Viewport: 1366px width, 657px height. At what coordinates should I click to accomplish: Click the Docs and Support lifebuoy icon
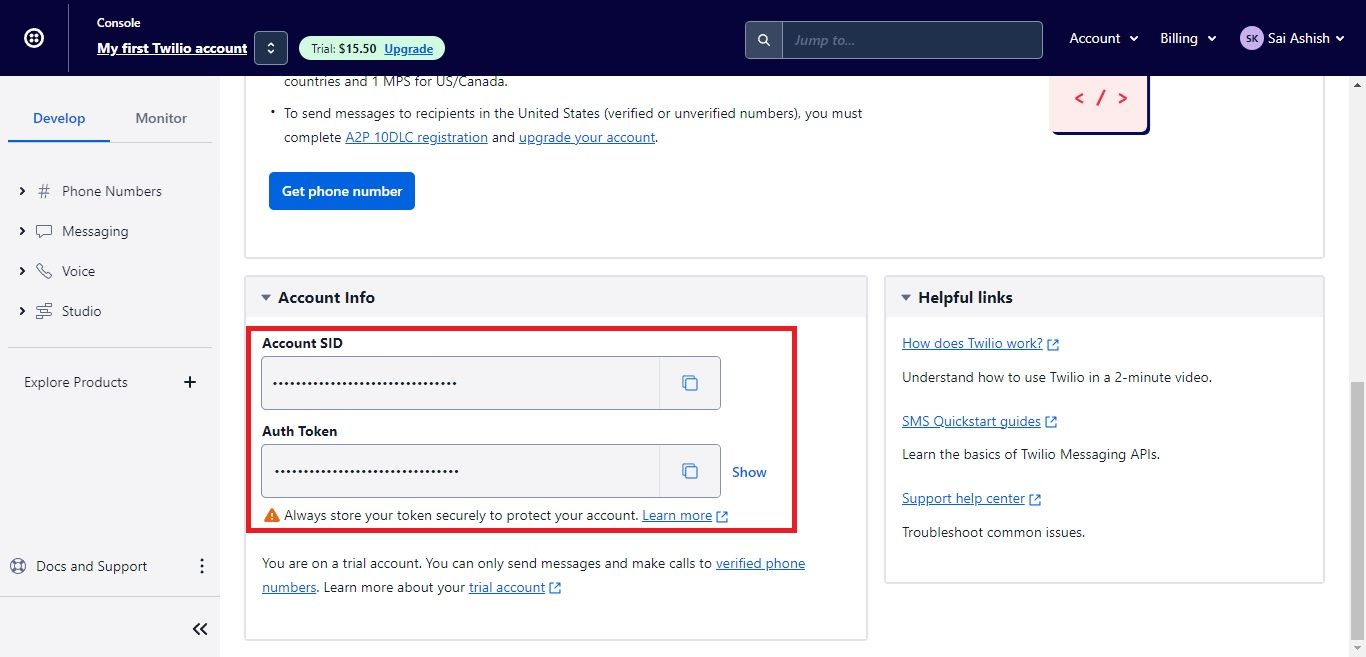(18, 566)
